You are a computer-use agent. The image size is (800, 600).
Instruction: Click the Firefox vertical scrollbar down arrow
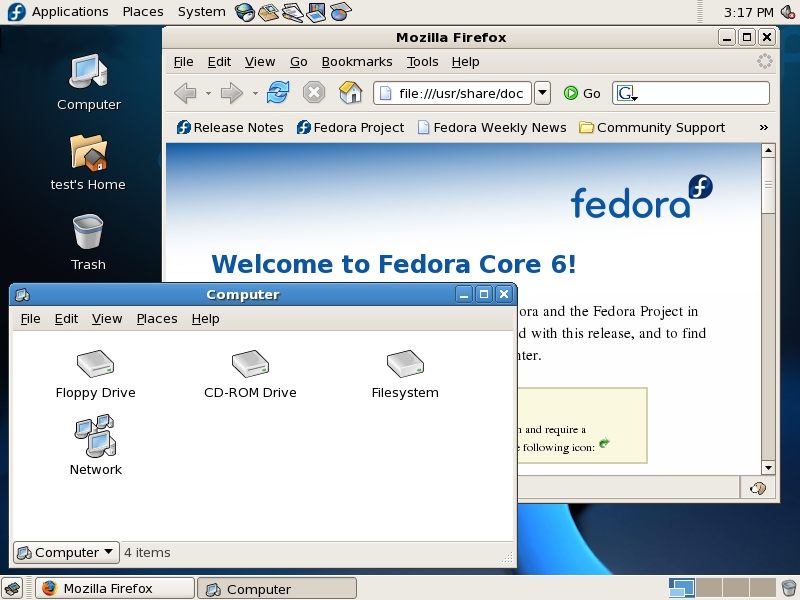(x=768, y=467)
